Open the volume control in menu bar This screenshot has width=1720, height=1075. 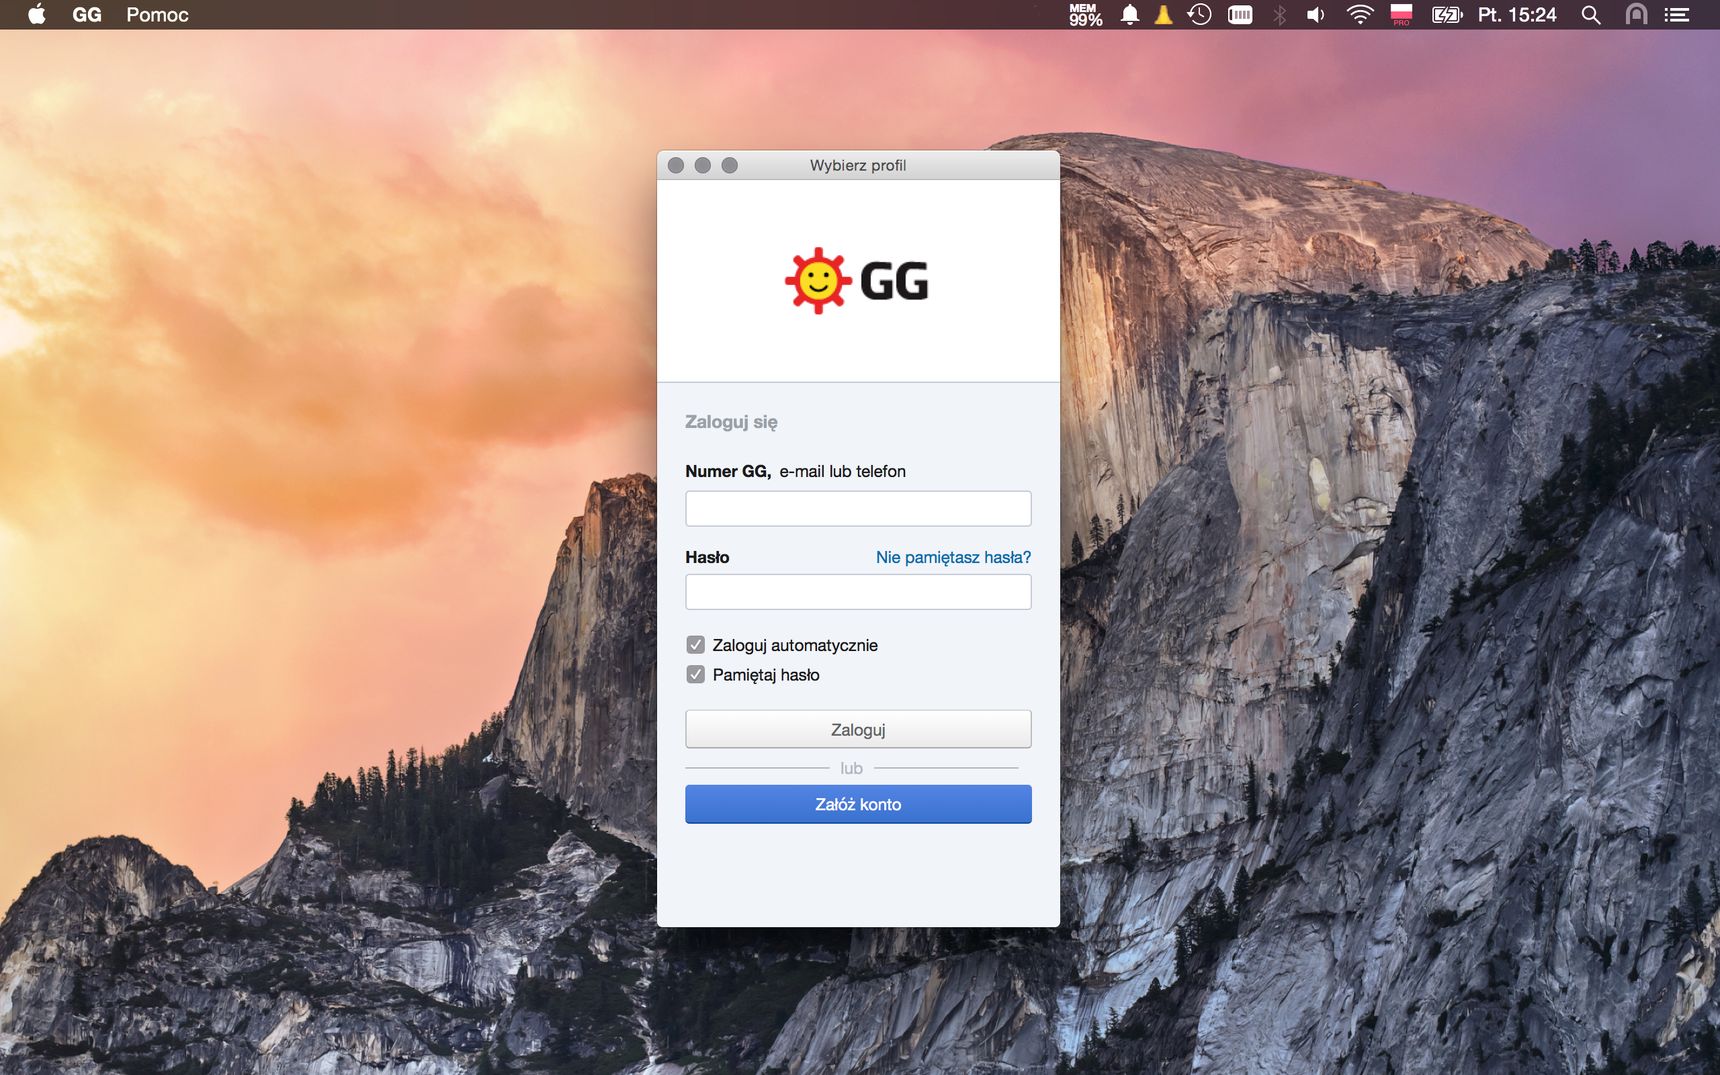point(1316,14)
